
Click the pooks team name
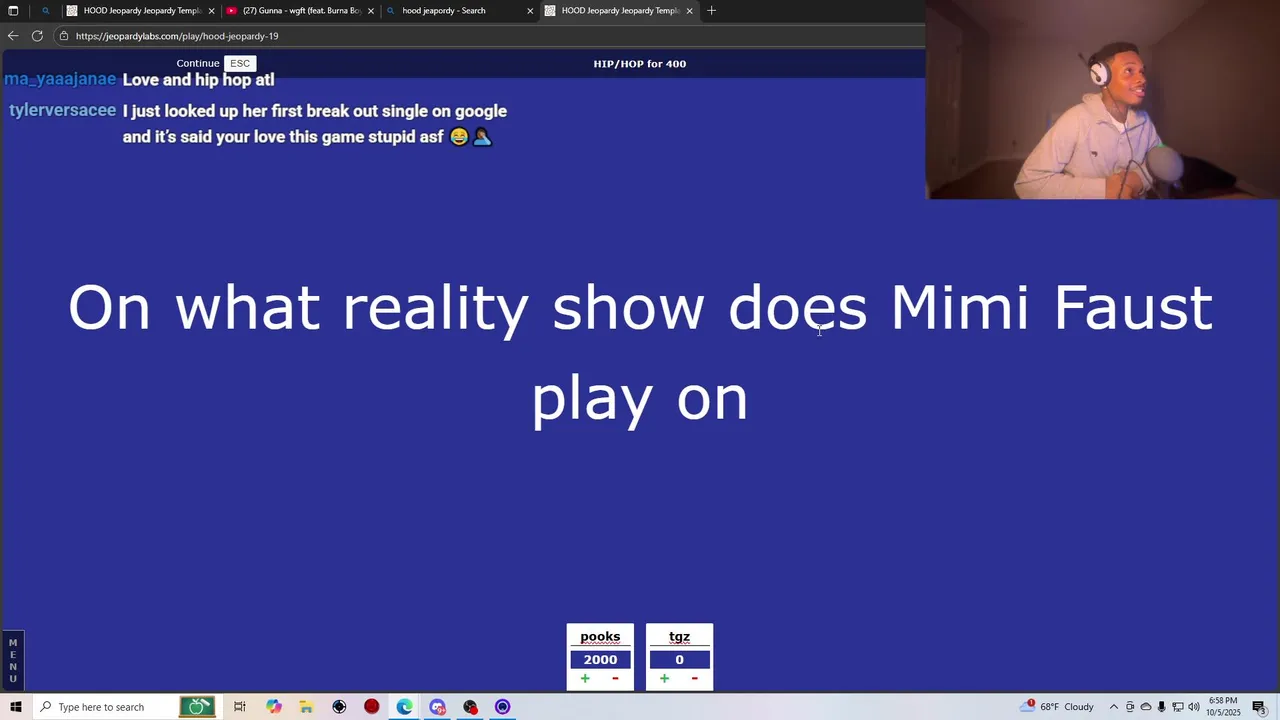[600, 637]
